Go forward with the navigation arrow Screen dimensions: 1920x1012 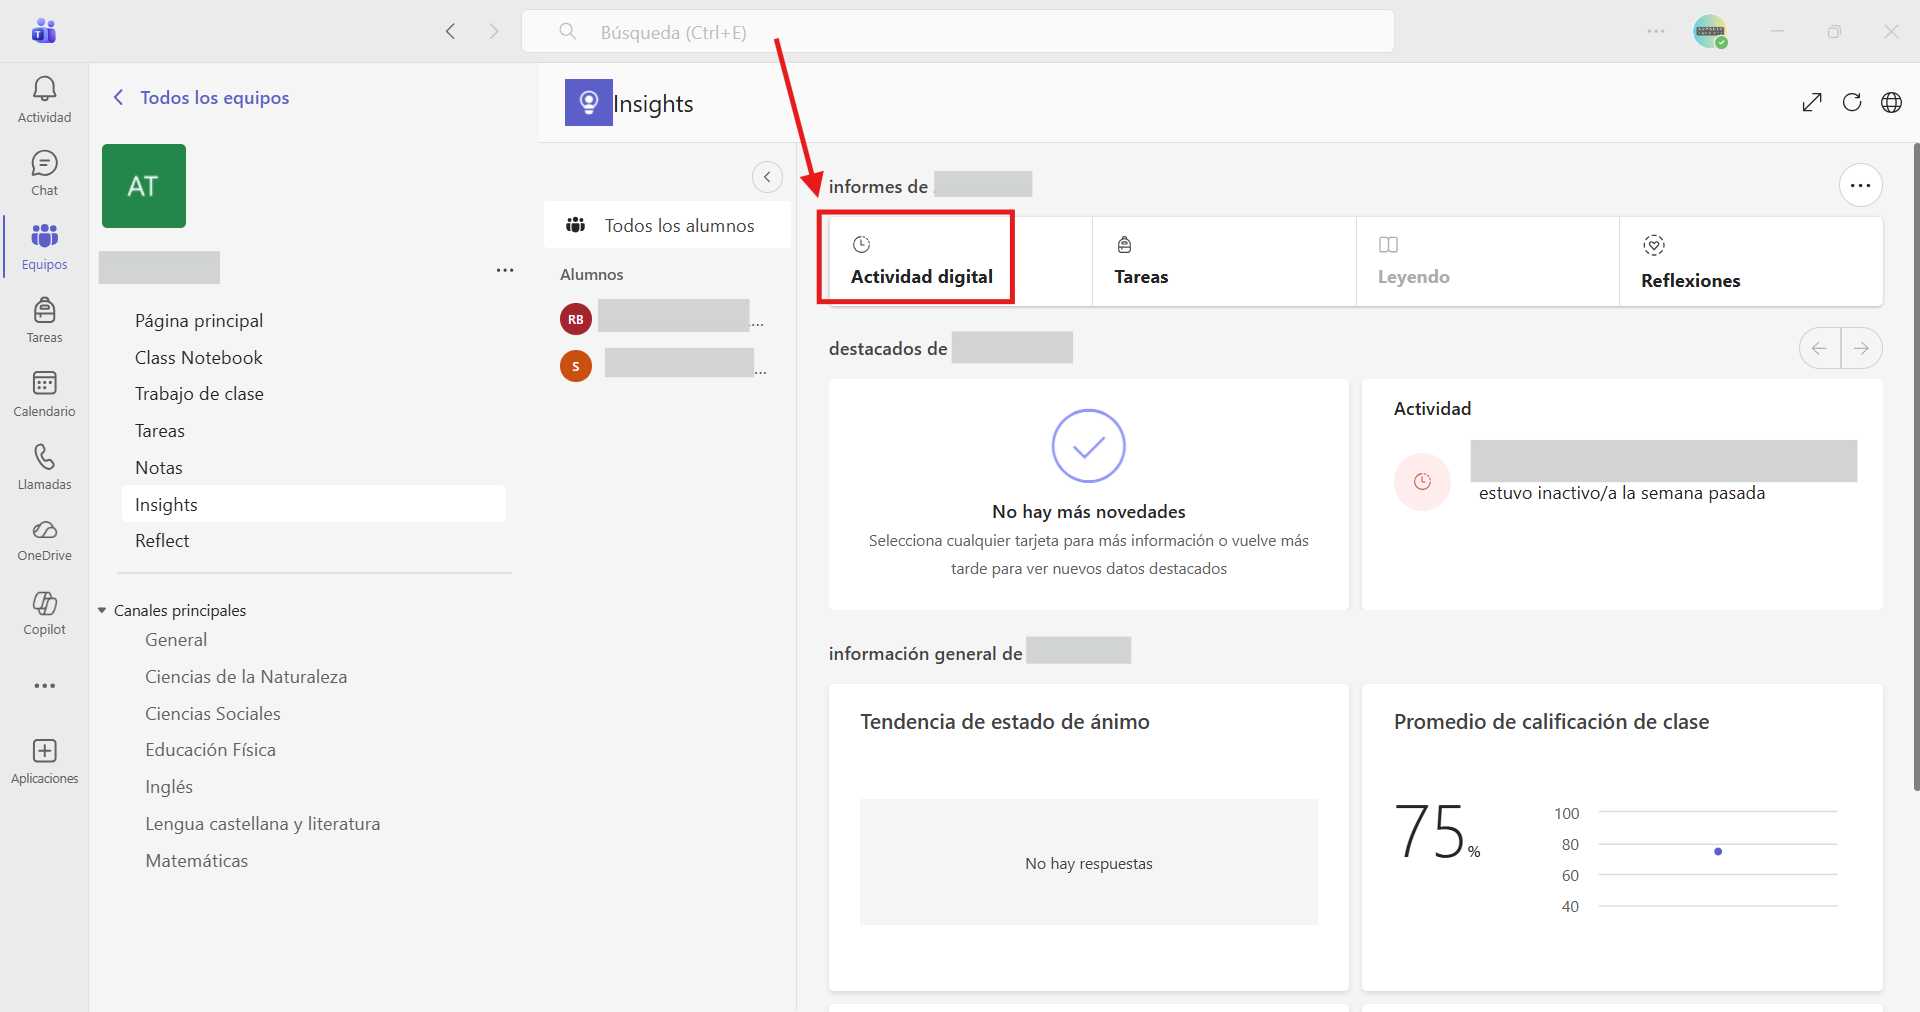[494, 31]
